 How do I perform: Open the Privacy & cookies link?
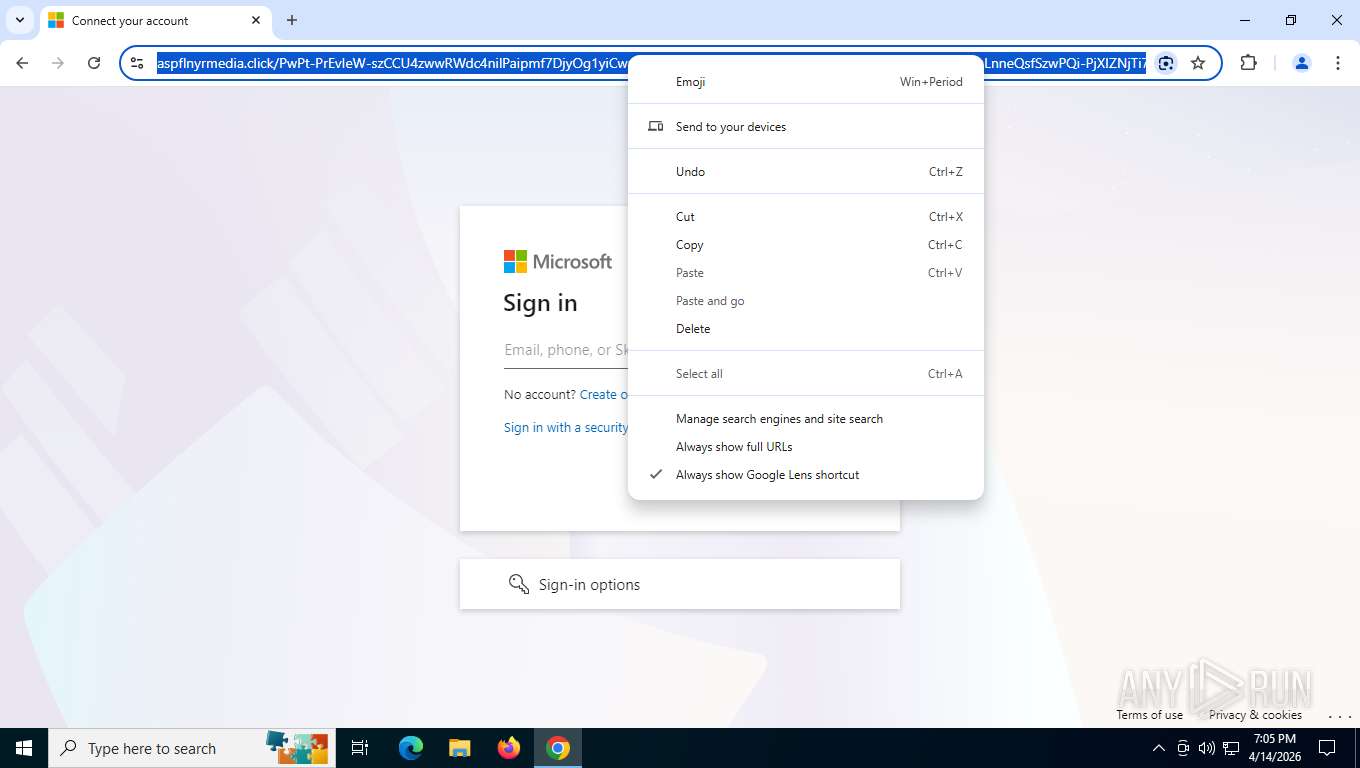click(1255, 715)
